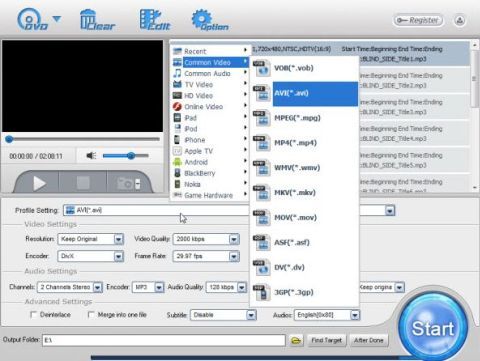This screenshot has height=361, width=480.
Task: Choose DV(*.dv) format icon
Action: [262, 267]
